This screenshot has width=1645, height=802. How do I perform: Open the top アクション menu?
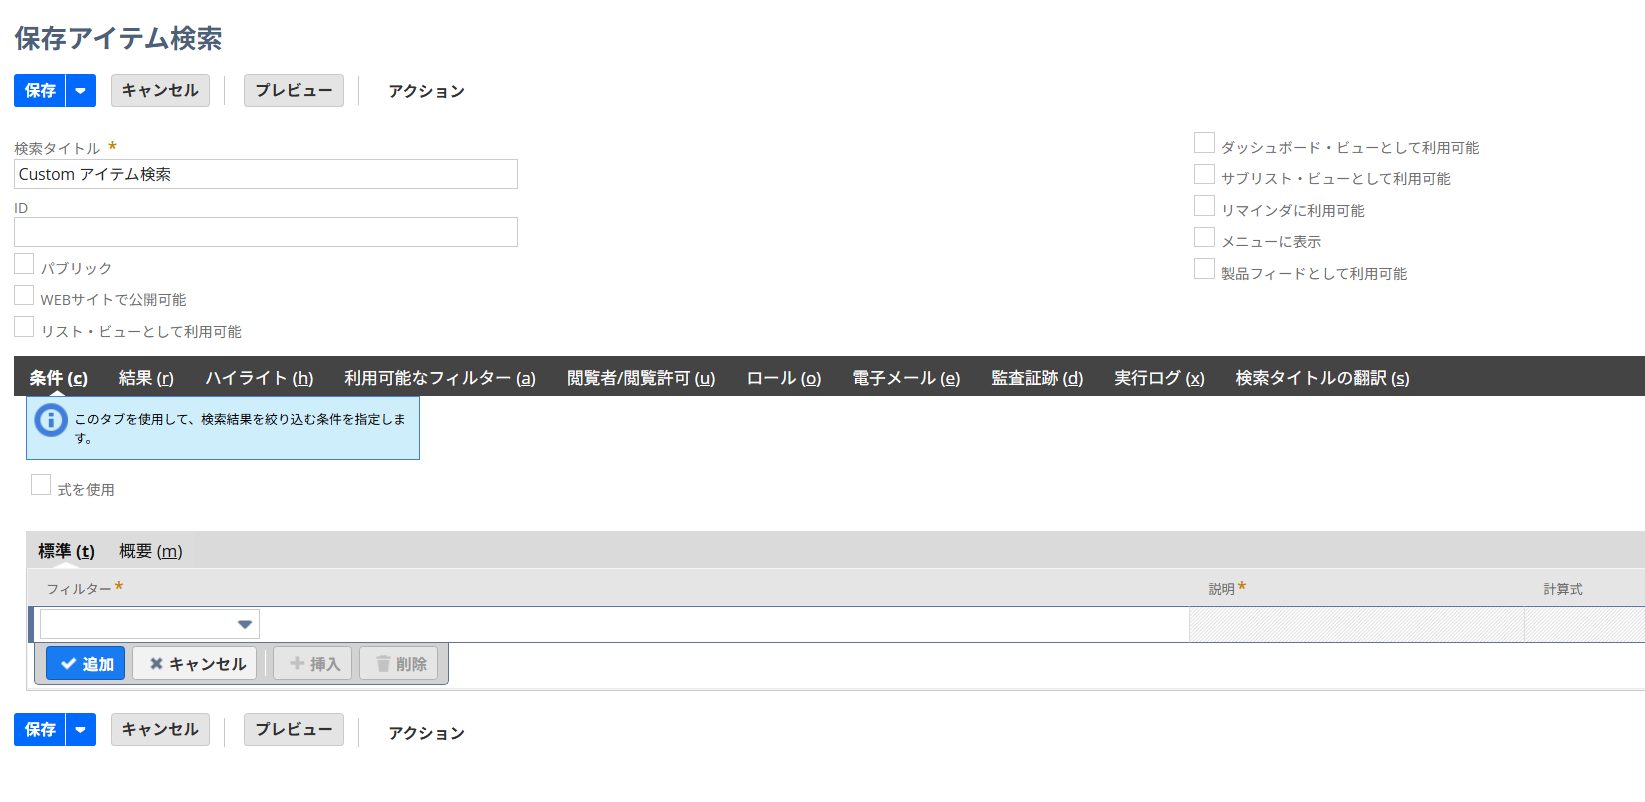tap(426, 91)
